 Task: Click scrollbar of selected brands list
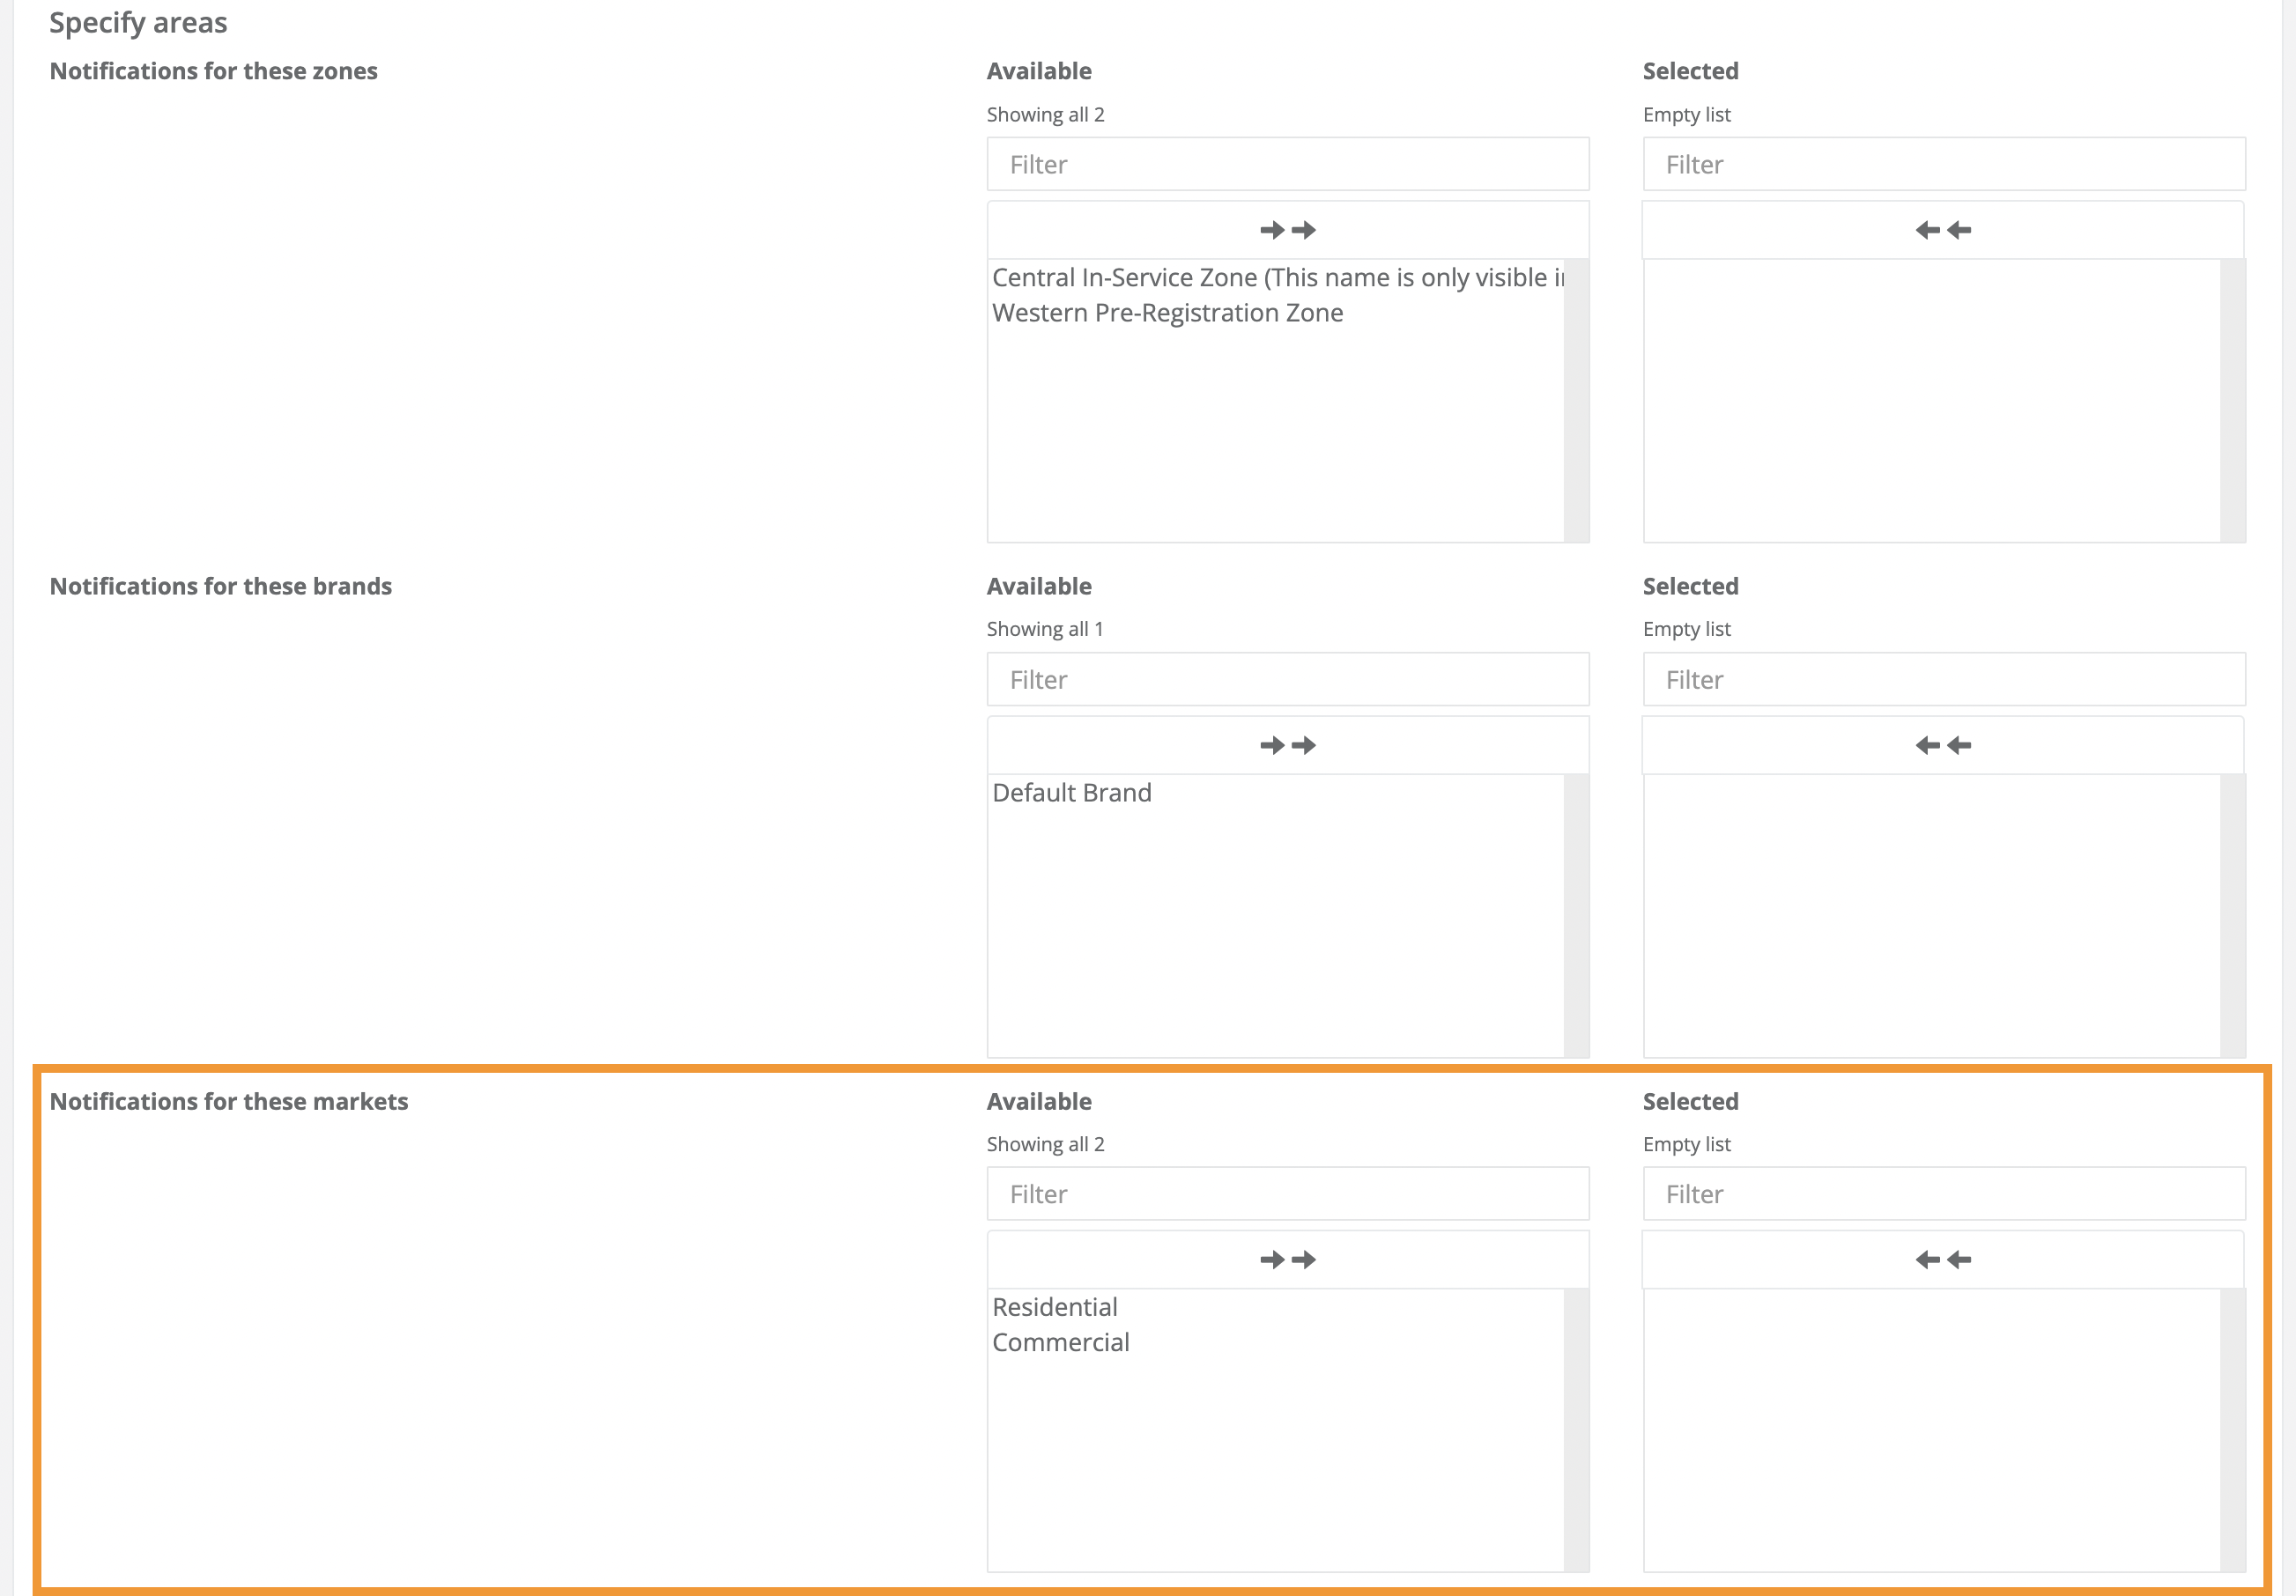click(2232, 915)
